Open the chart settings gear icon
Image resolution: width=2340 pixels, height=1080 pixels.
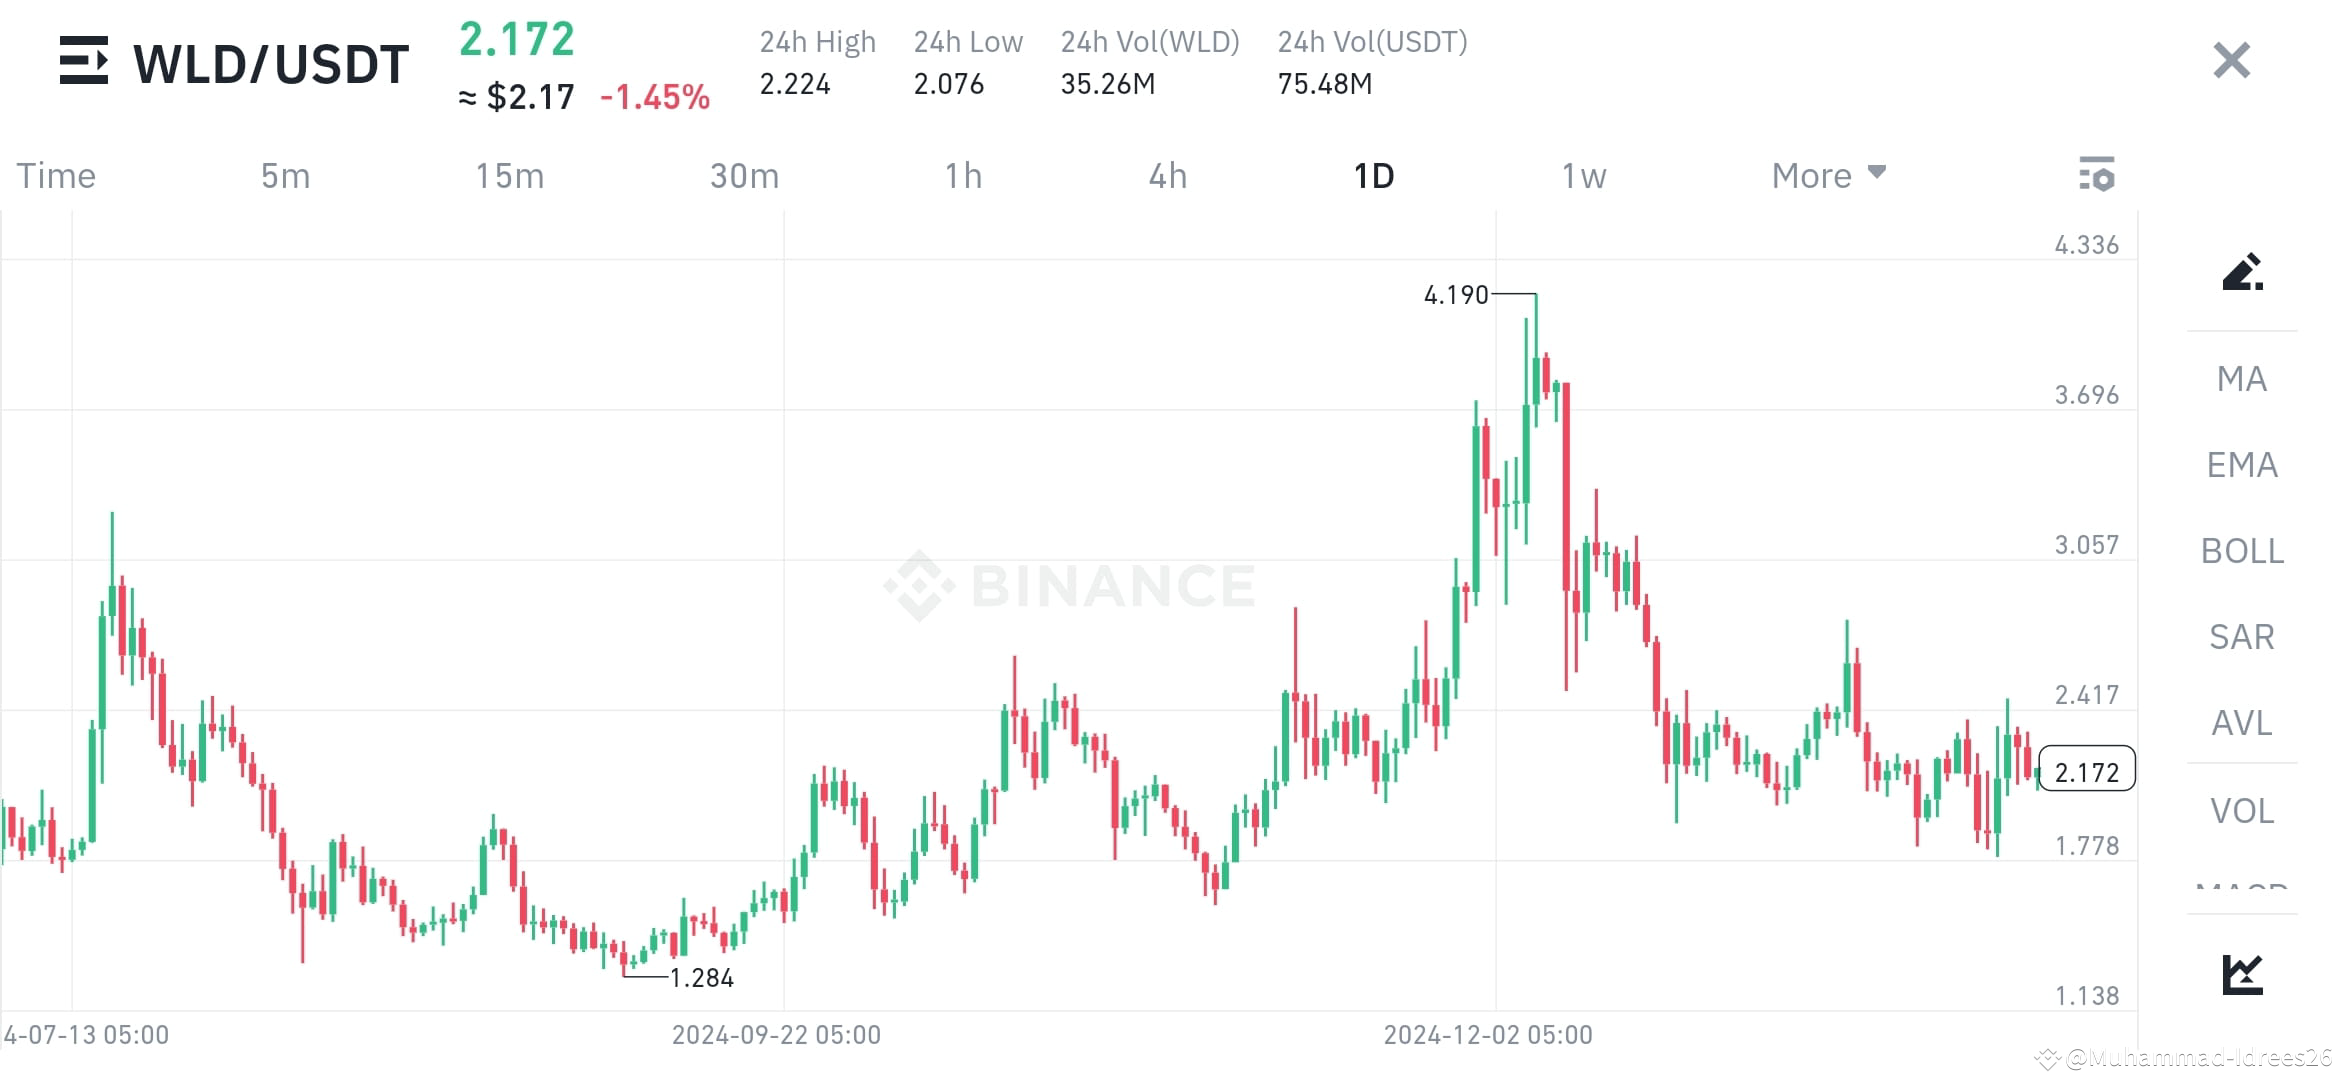pos(2097,175)
